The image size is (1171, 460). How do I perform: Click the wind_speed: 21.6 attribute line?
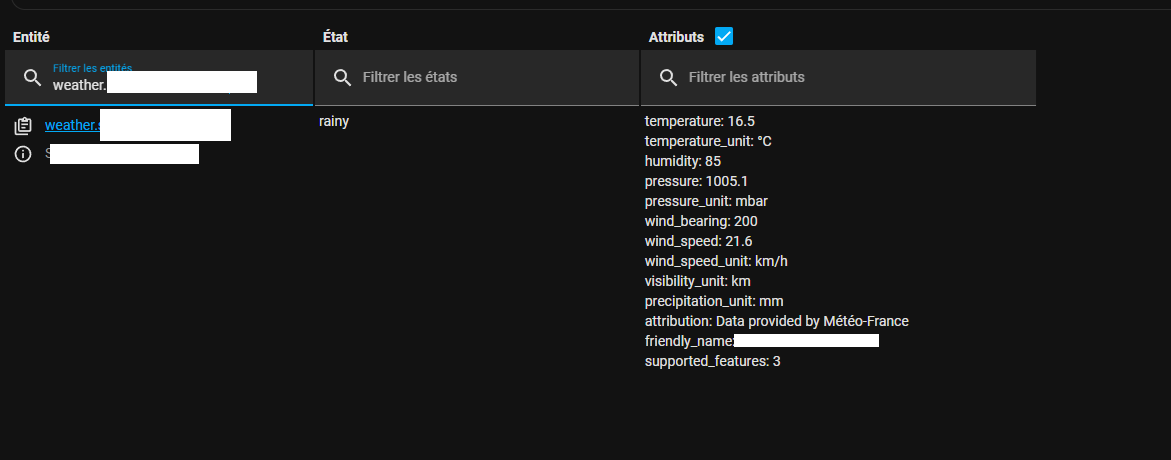(x=698, y=241)
